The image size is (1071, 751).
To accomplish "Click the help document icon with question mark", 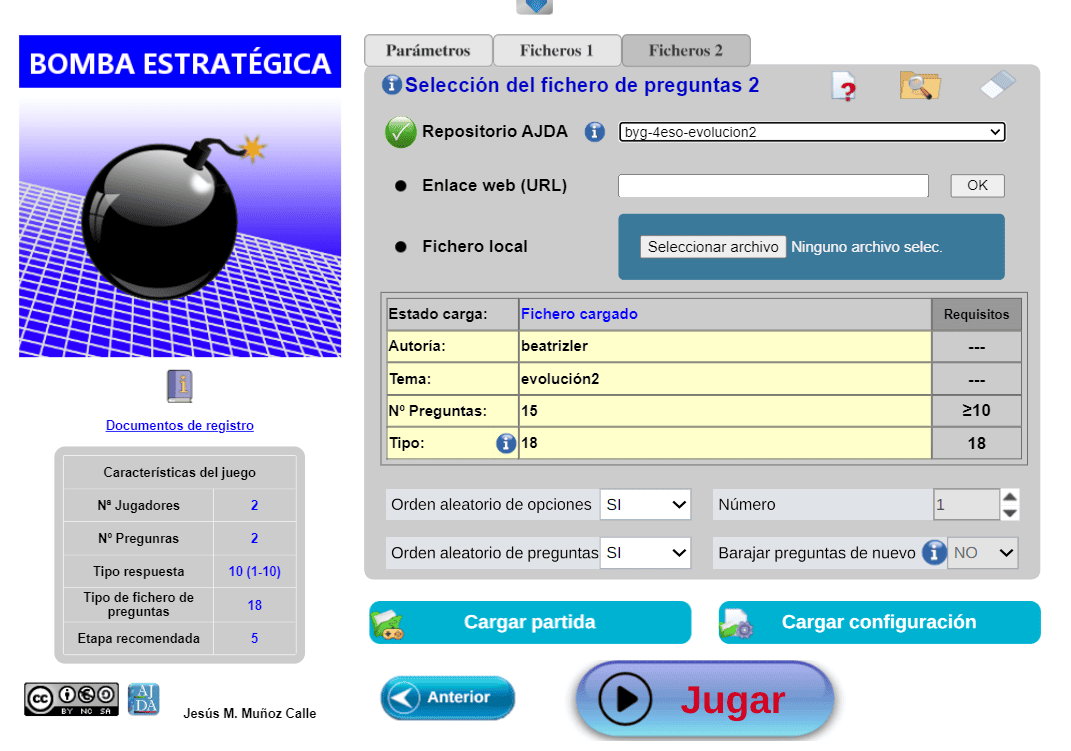I will point(845,87).
